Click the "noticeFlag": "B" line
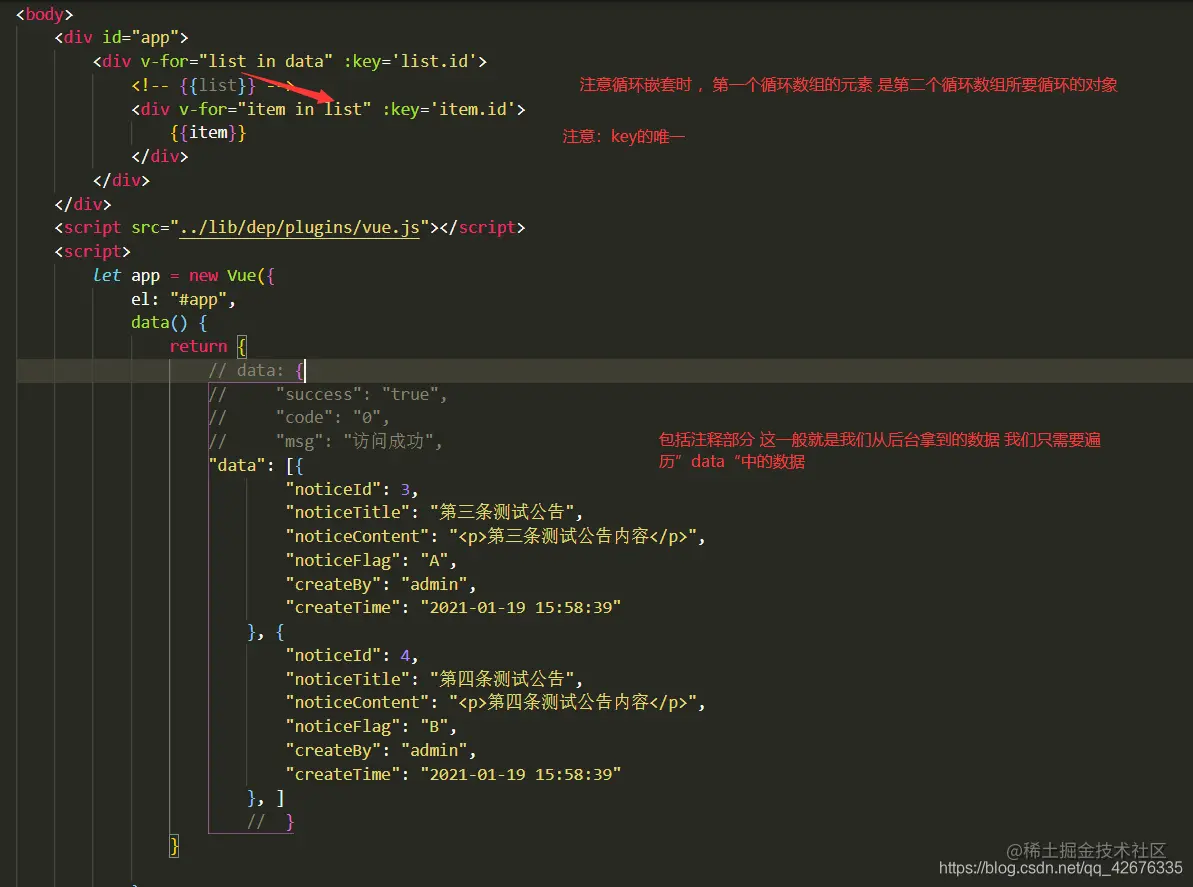Viewport: 1193px width, 887px height. 371,726
